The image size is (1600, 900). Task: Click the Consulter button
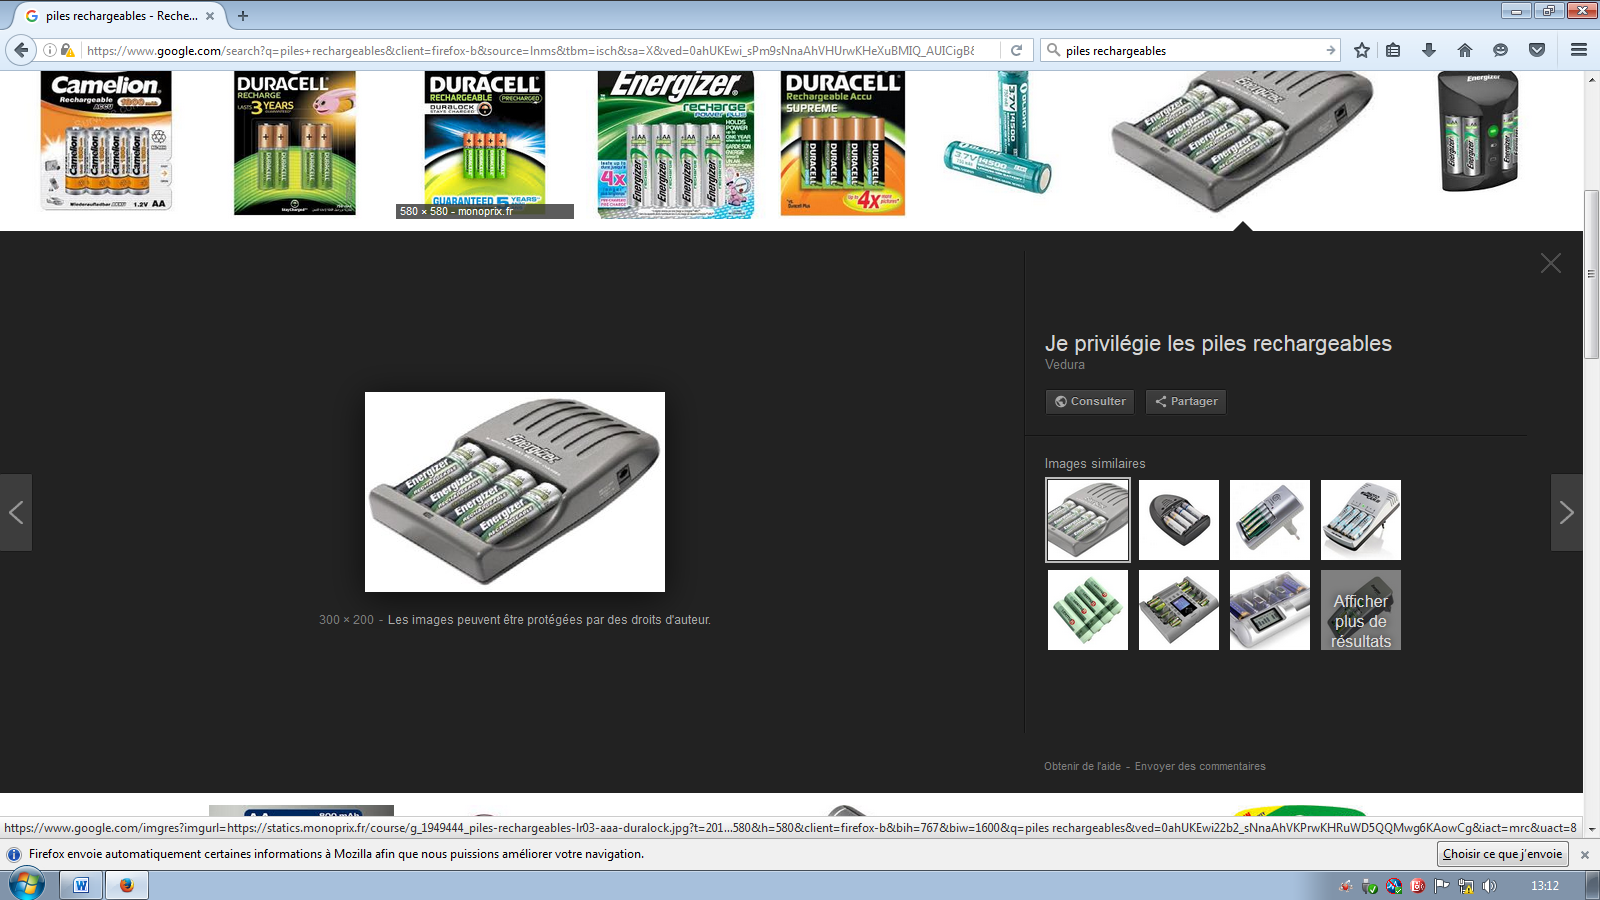1089,401
